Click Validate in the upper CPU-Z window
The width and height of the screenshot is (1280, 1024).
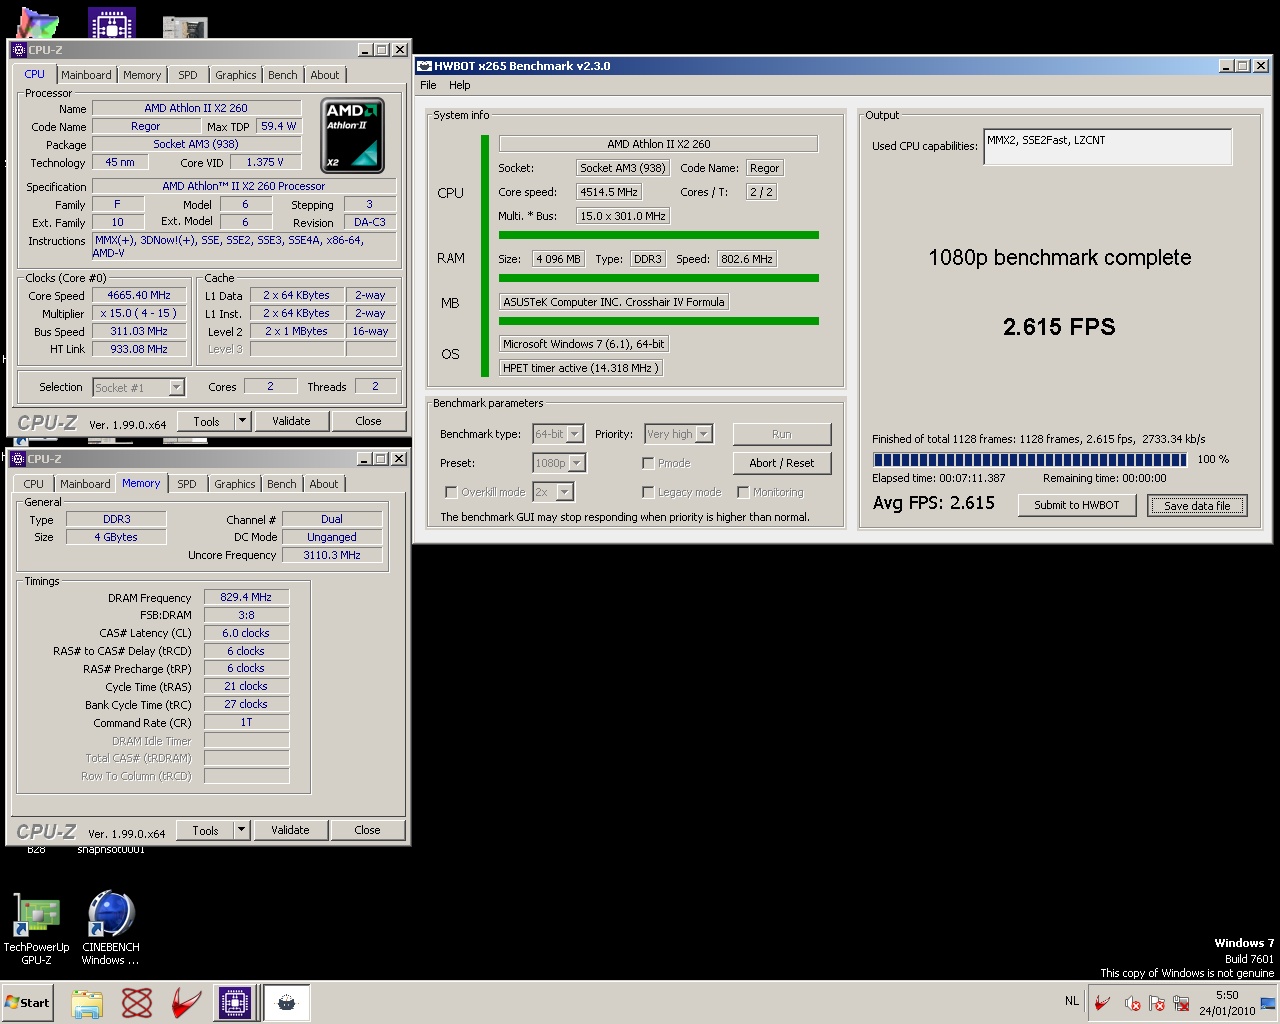[x=291, y=421]
